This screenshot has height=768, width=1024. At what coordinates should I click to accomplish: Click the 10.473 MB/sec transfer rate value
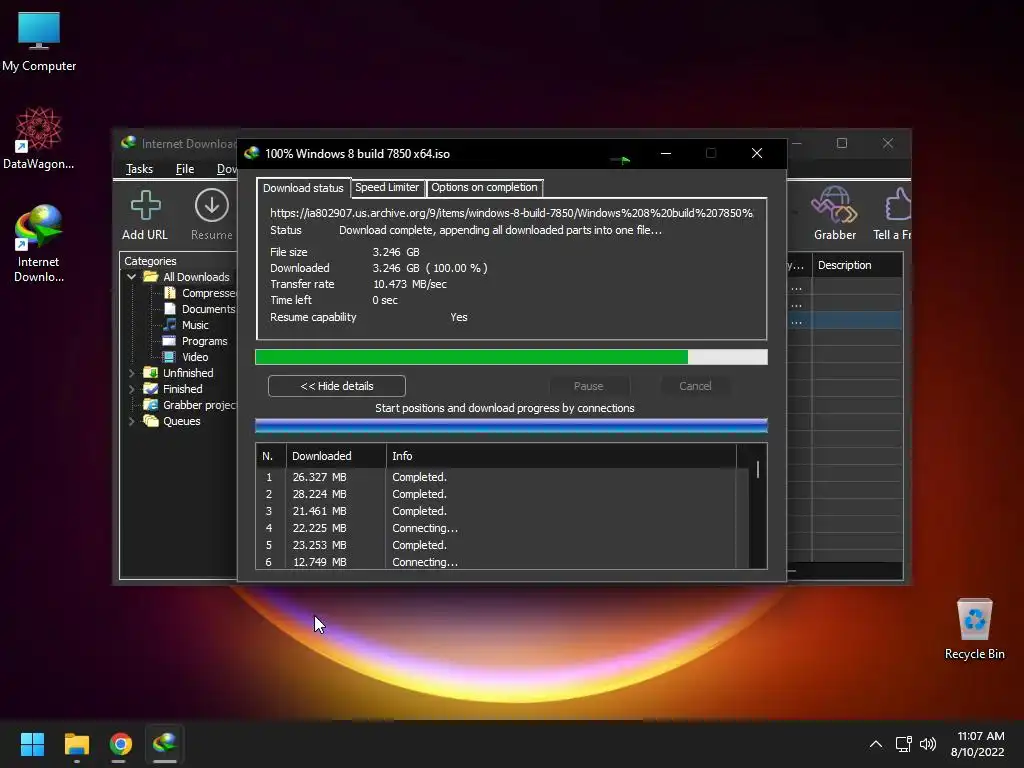pos(409,284)
